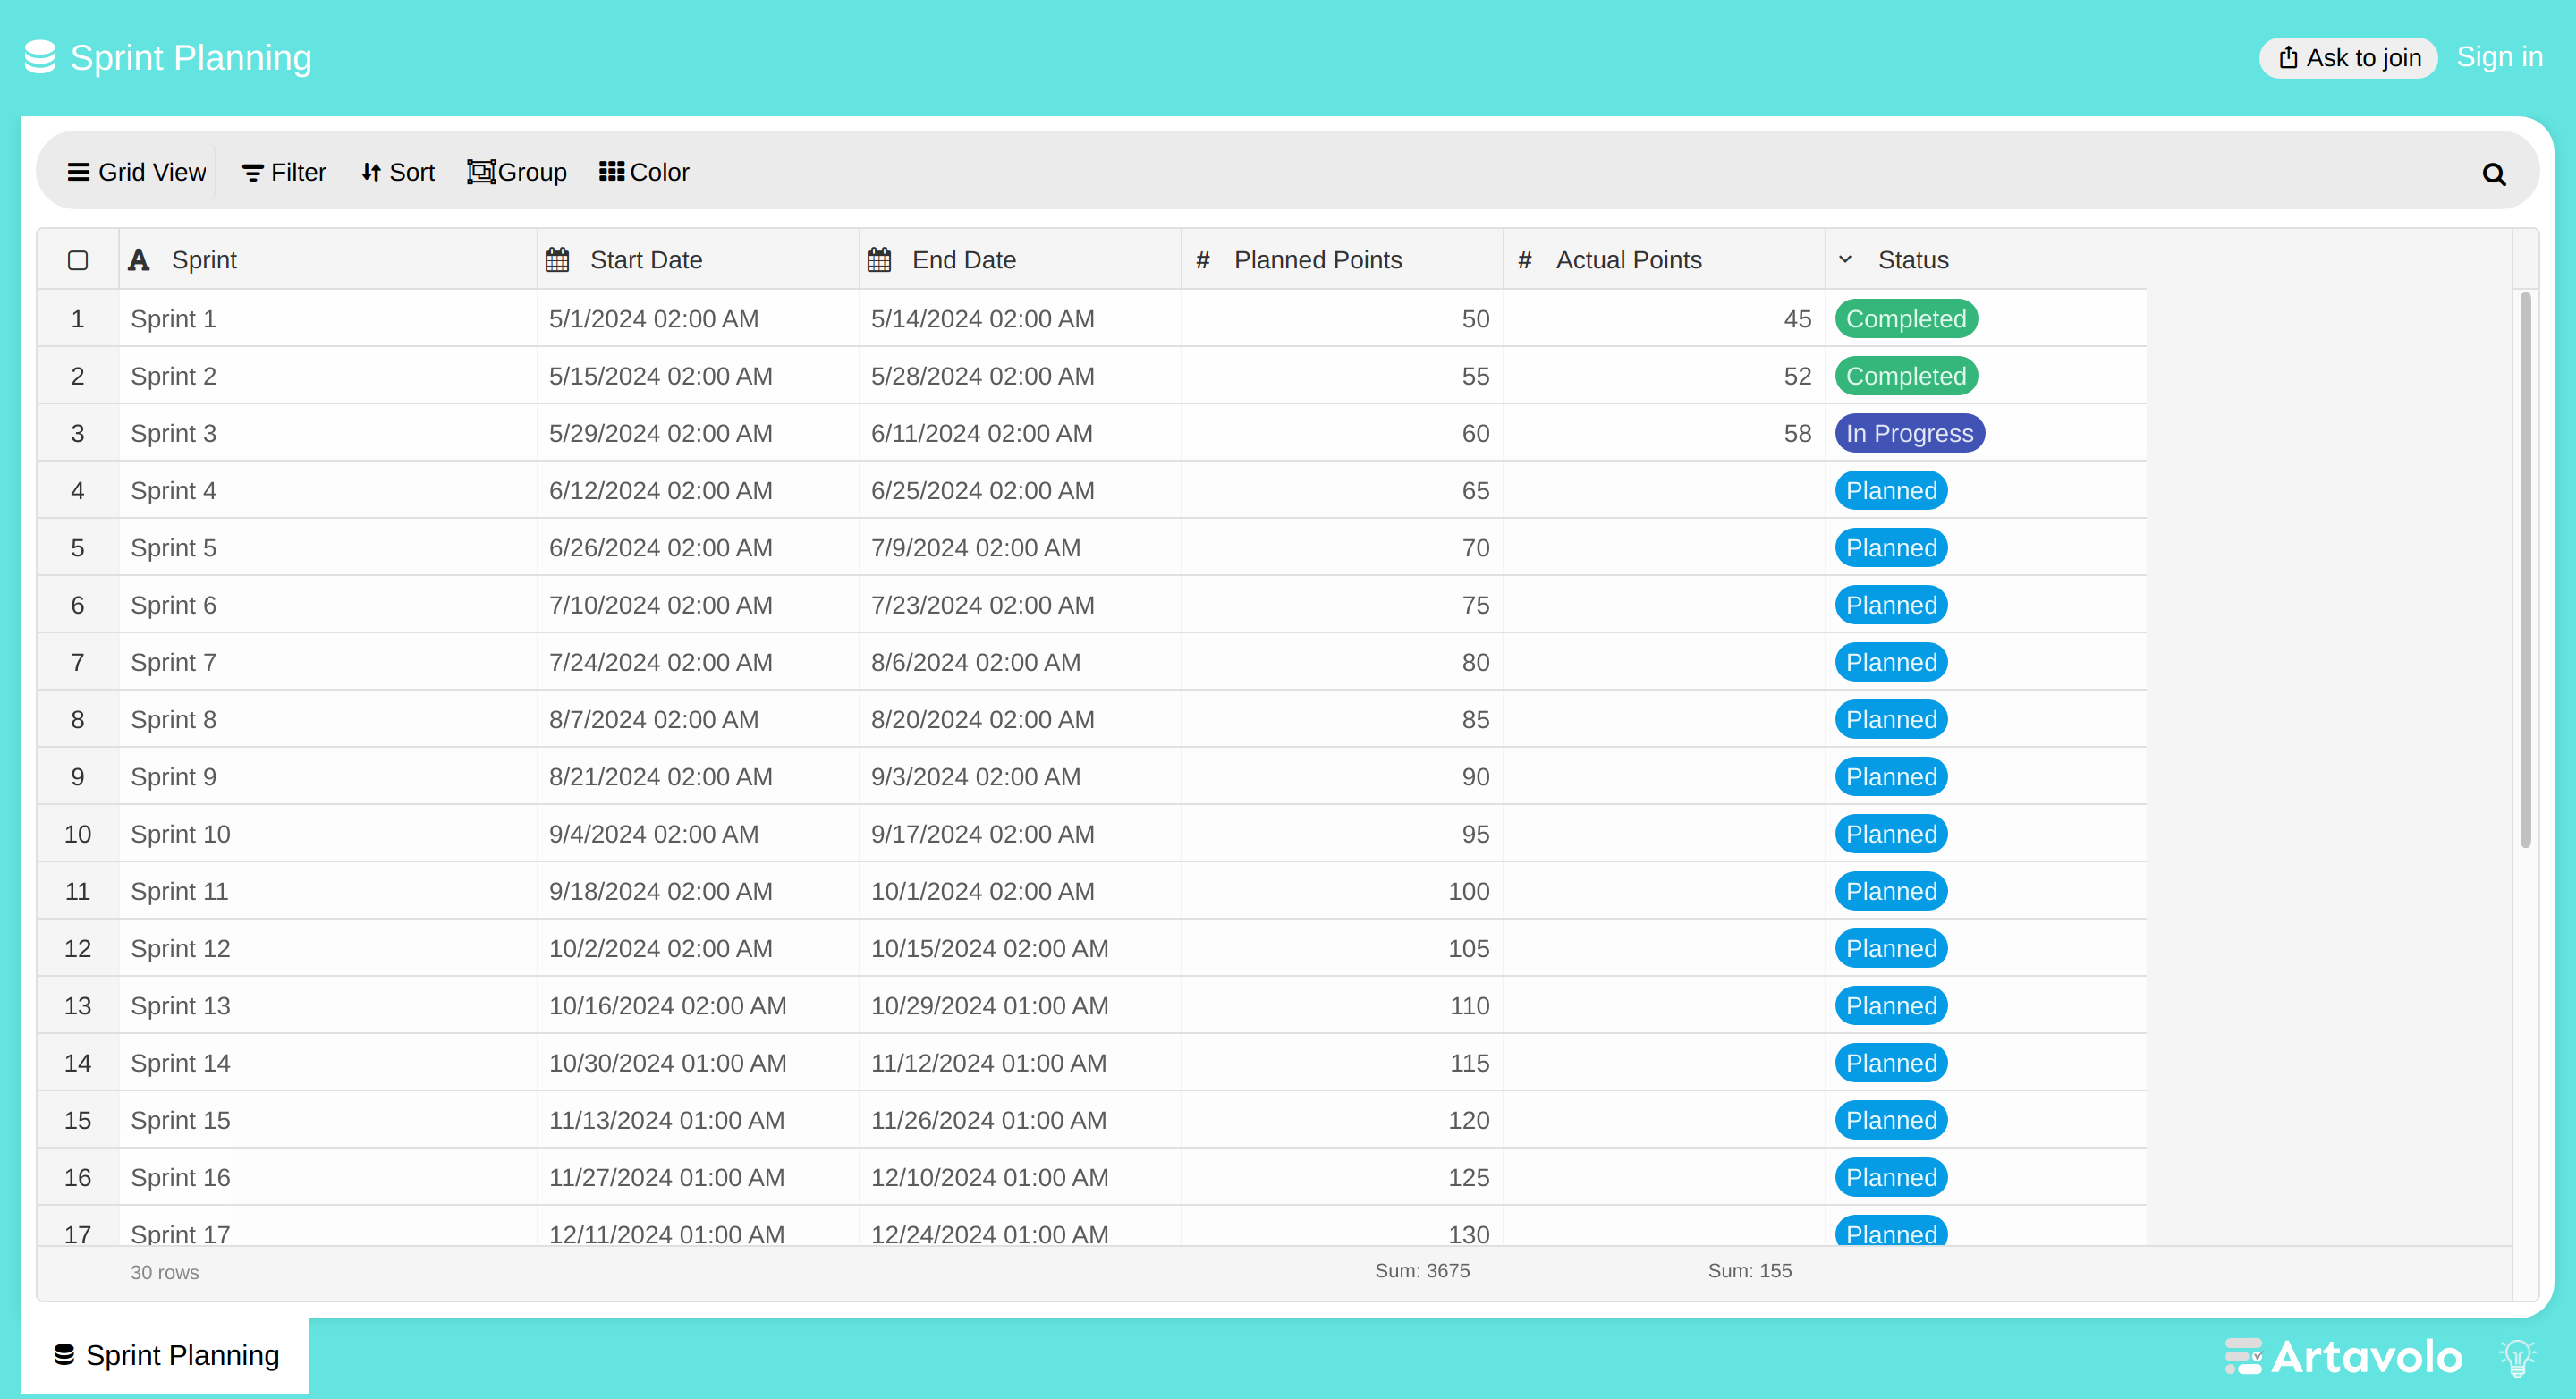The height and width of the screenshot is (1399, 2576).
Task: Click actual points value 58
Action: tap(1664, 433)
